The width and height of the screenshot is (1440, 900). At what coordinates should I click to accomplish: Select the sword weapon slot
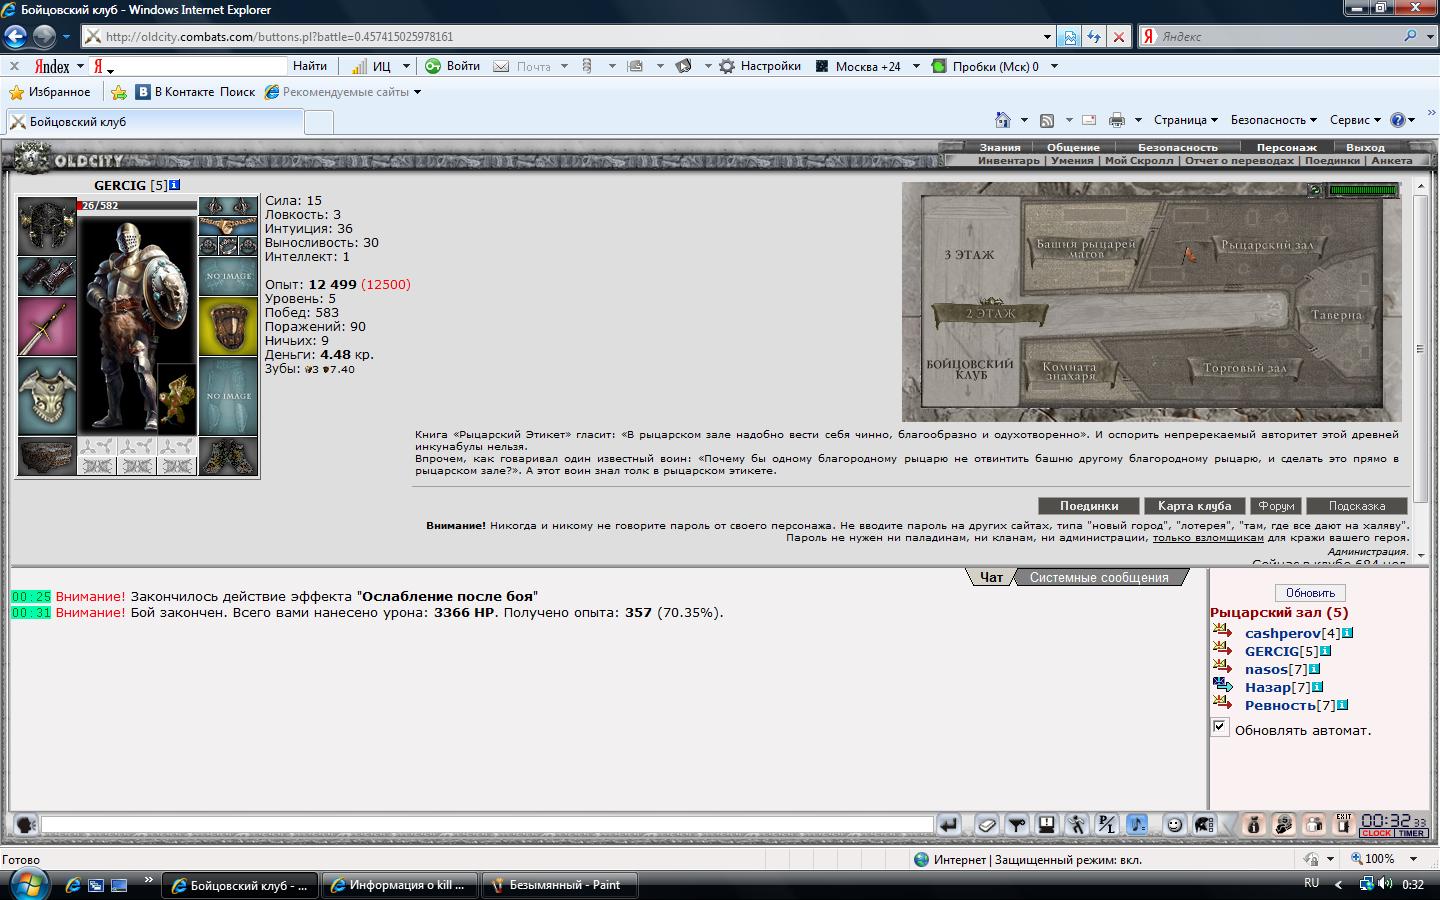(47, 326)
